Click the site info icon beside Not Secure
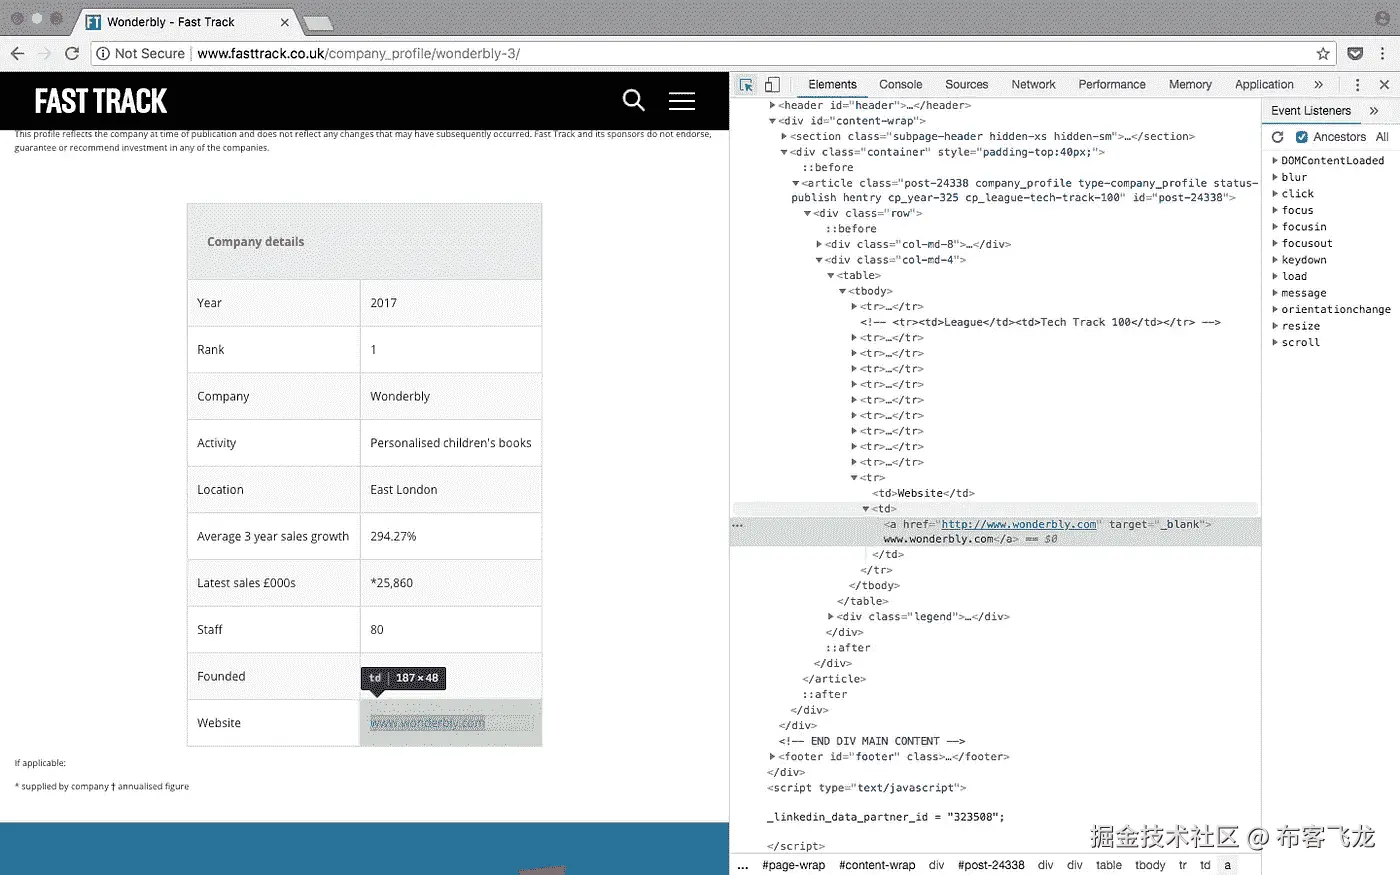Screen dimensions: 1400x875 103,53
